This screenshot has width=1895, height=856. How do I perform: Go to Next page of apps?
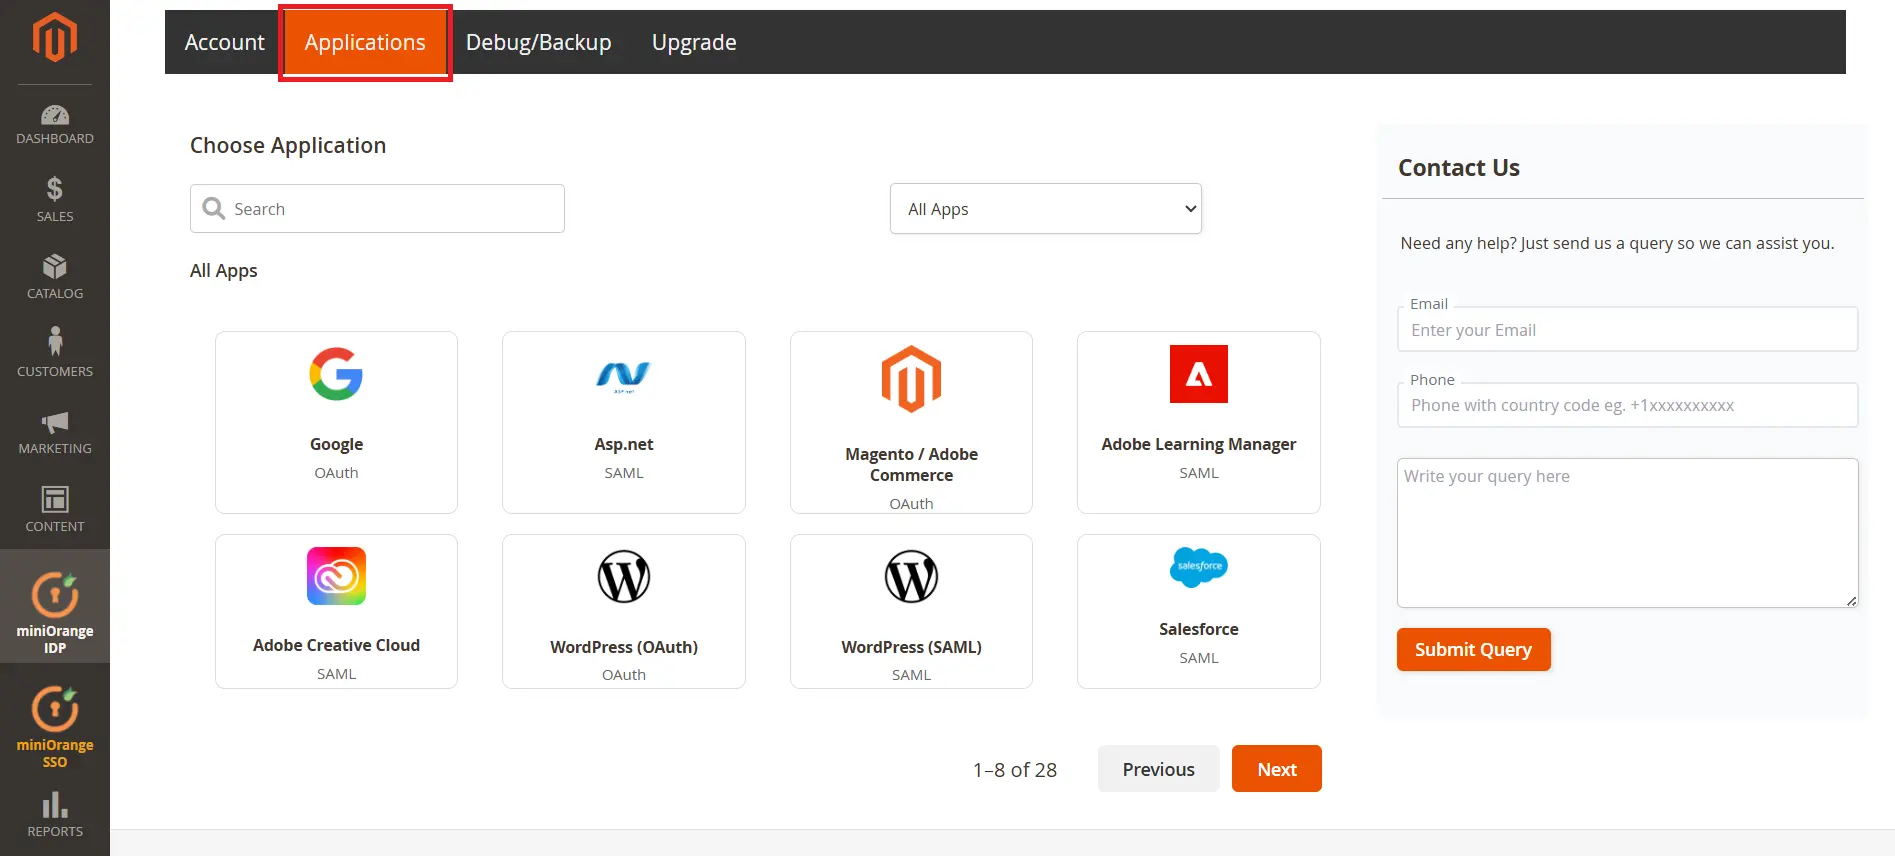1277,769
